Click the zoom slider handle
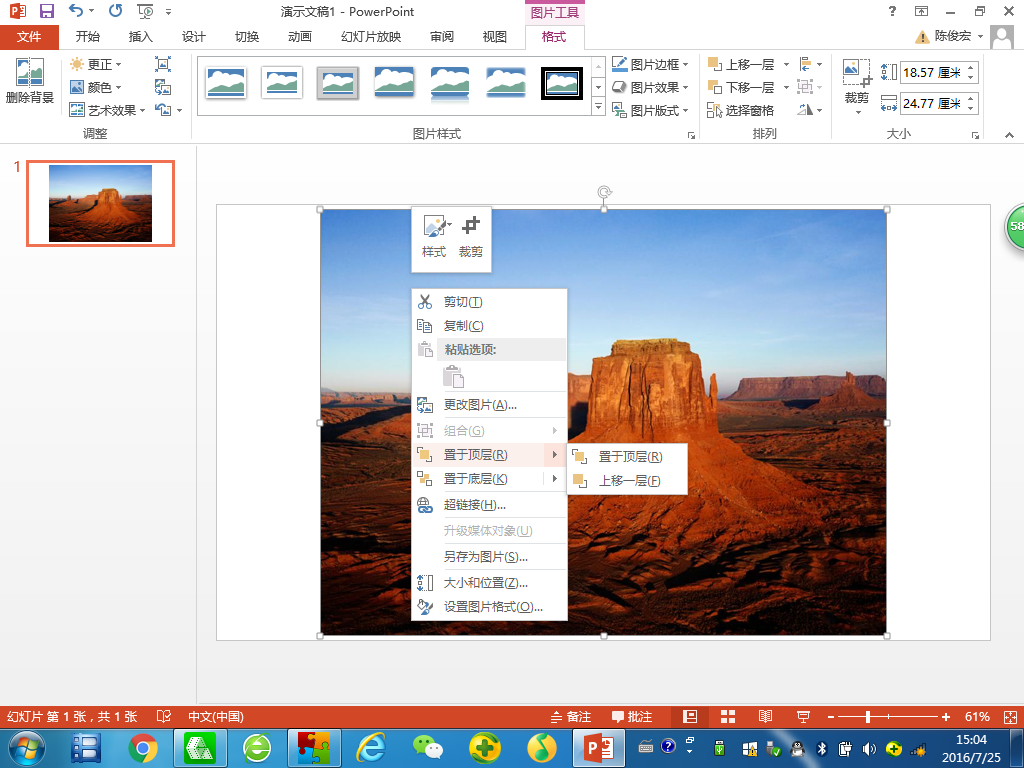 coord(868,717)
